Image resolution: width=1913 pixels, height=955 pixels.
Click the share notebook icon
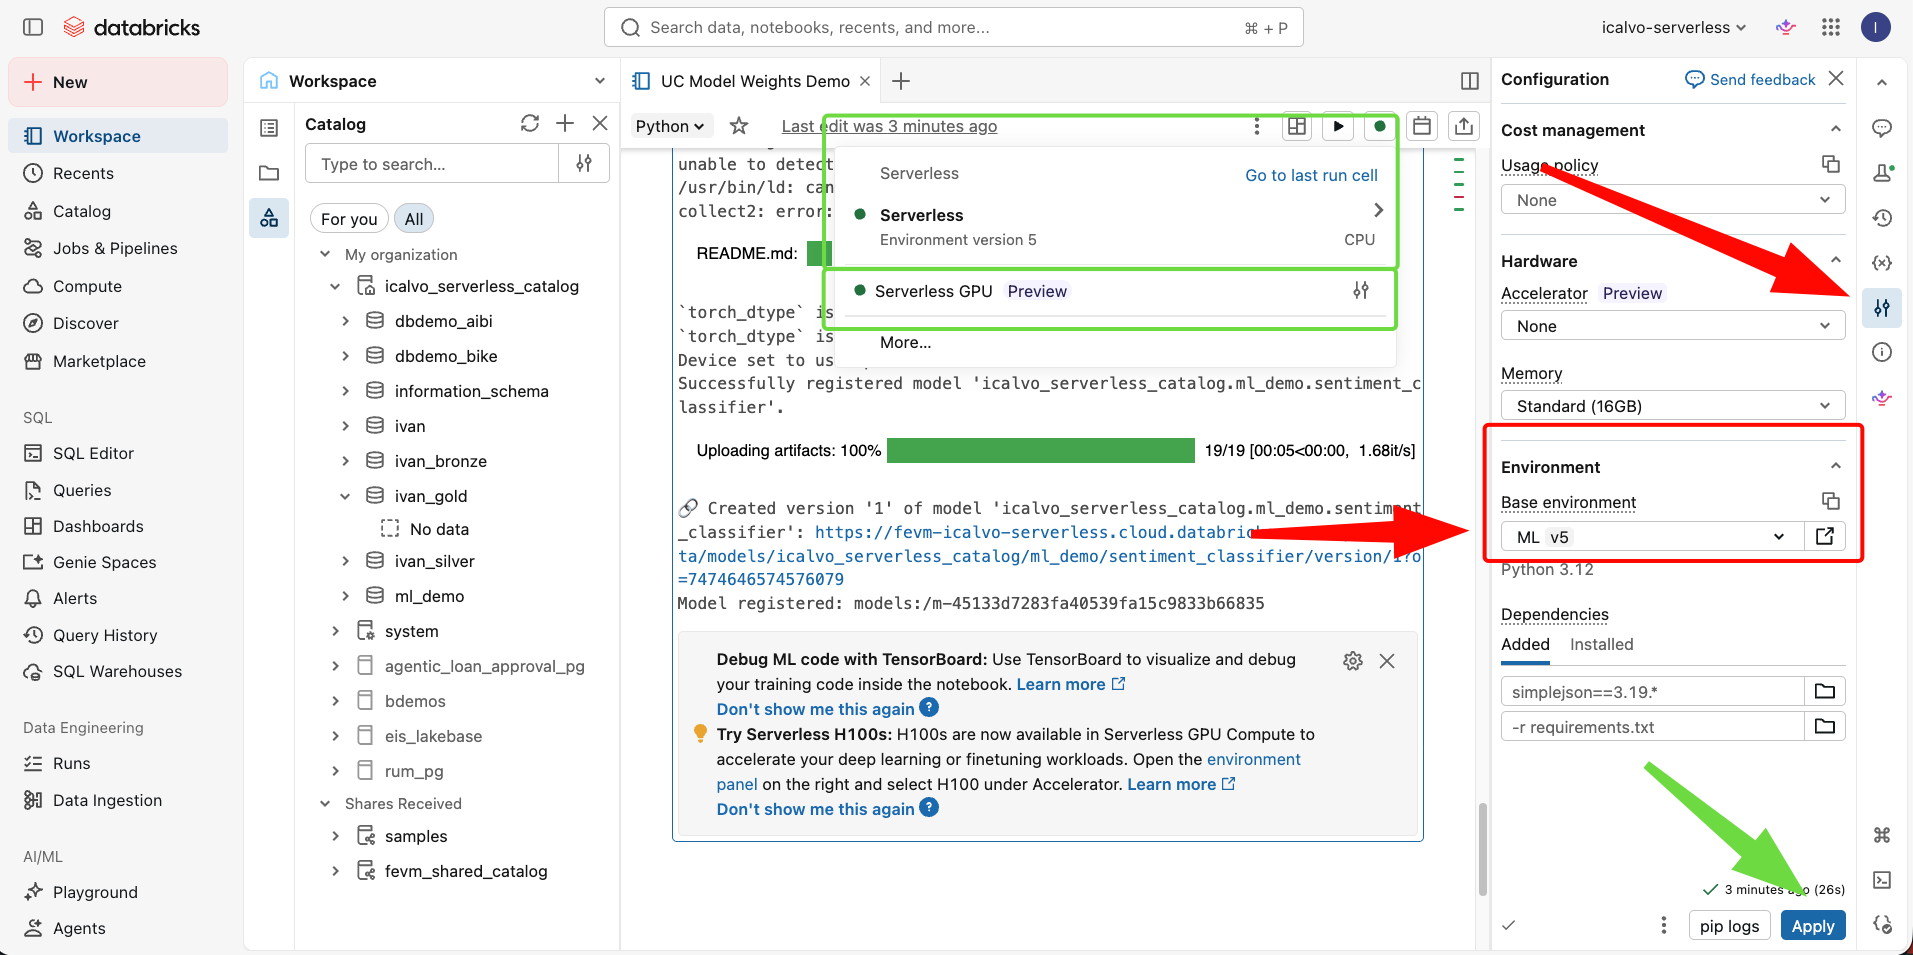point(1464,126)
